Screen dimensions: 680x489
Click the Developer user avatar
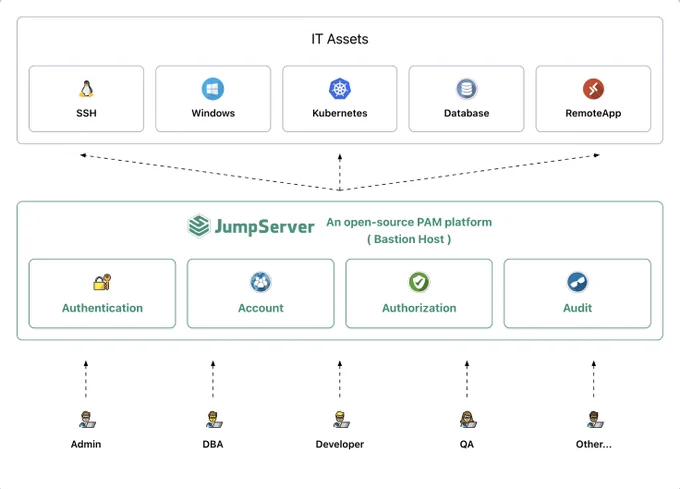(341, 420)
